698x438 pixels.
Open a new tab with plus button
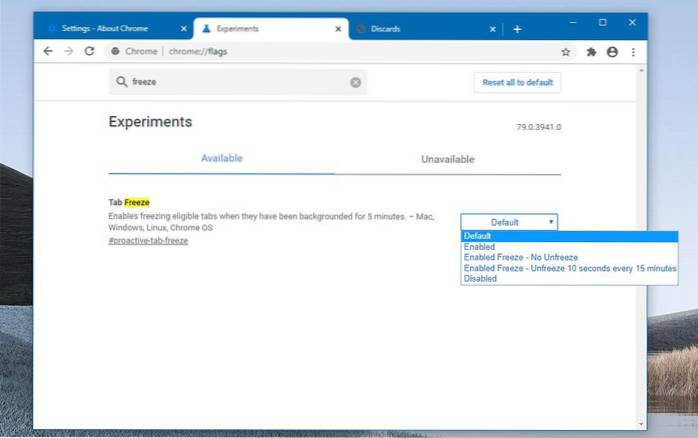click(517, 29)
